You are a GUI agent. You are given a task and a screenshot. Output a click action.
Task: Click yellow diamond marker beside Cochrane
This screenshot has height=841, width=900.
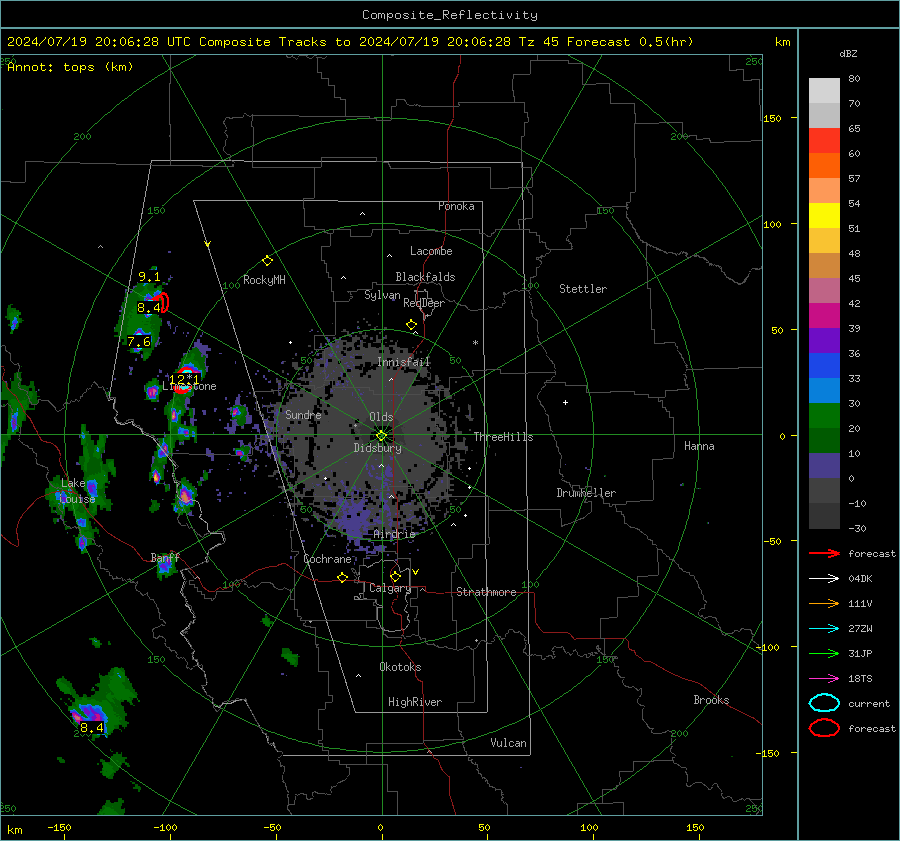coord(342,577)
